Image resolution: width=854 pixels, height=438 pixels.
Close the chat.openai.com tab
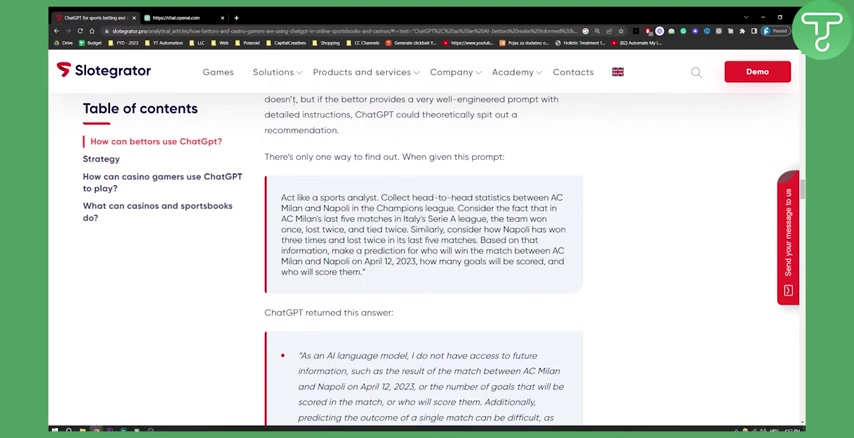224,17
